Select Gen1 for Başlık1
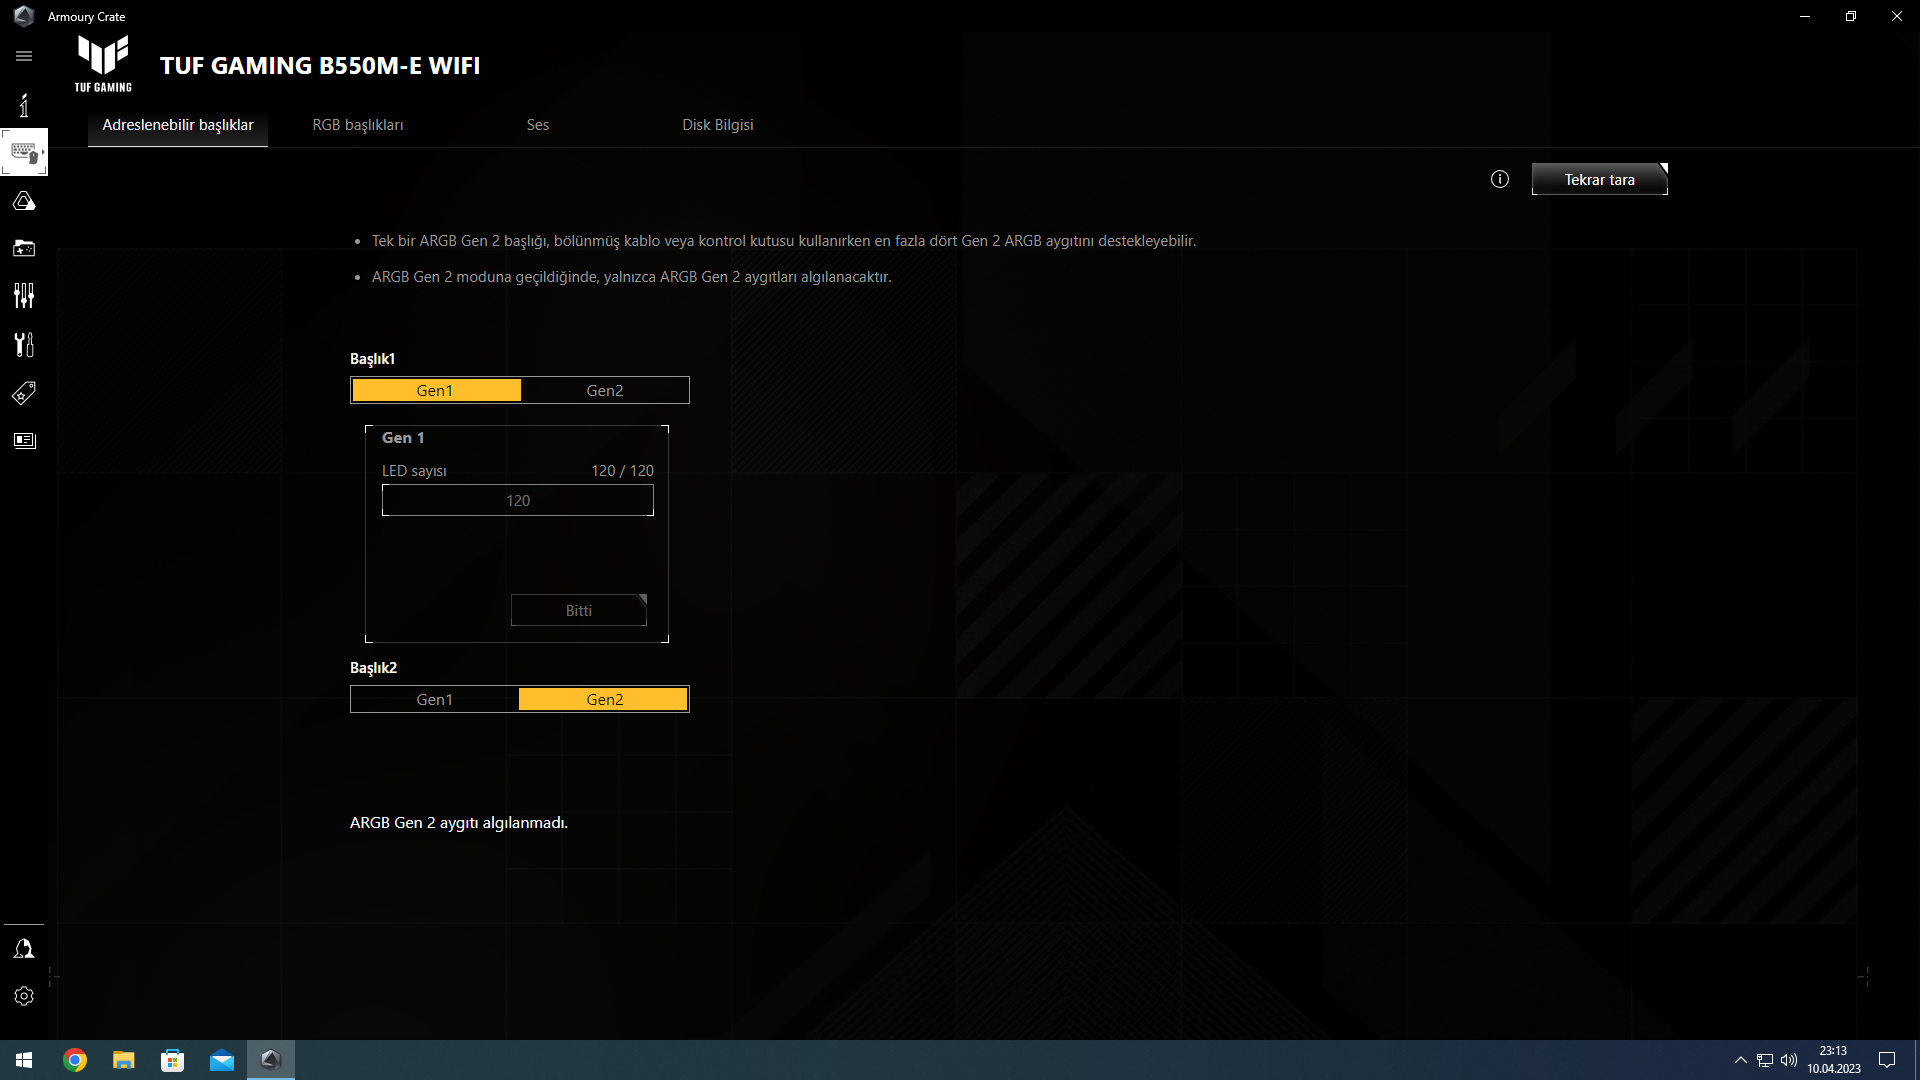1920x1080 pixels. pyautogui.click(x=435, y=390)
